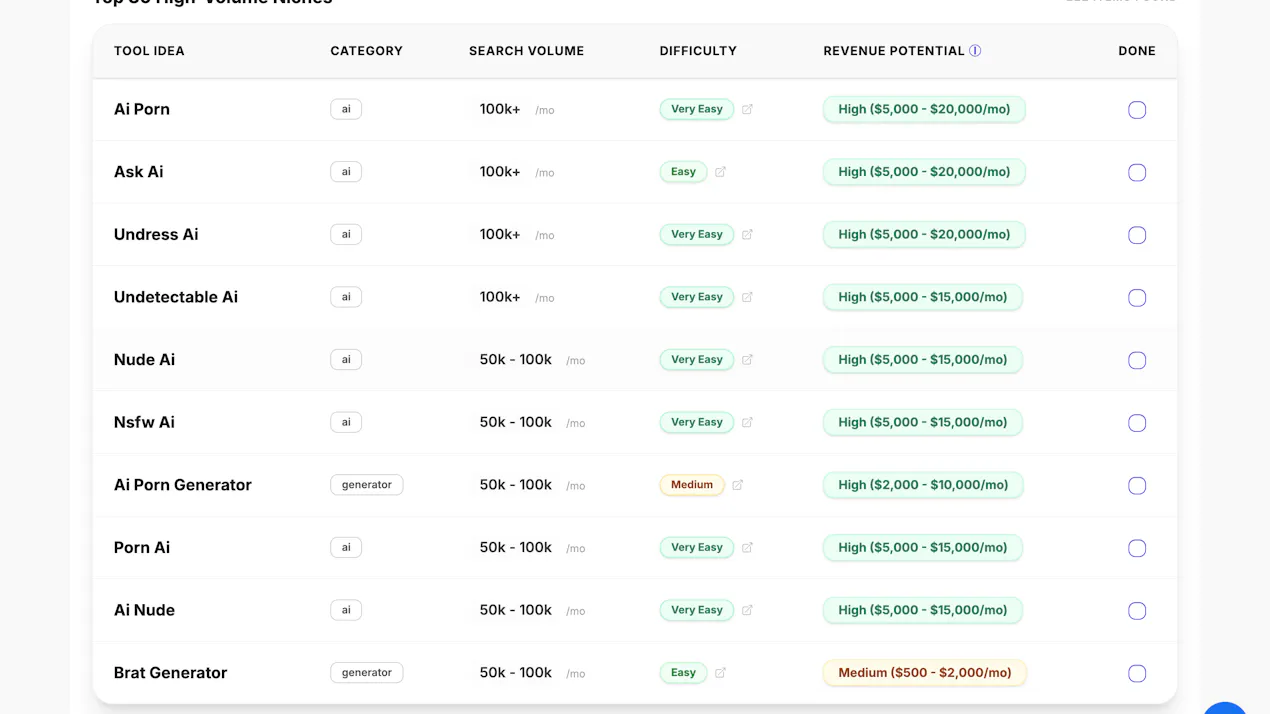This screenshot has width=1270, height=714.
Task: Select the Brat Generator tool idea name
Action: click(171, 673)
